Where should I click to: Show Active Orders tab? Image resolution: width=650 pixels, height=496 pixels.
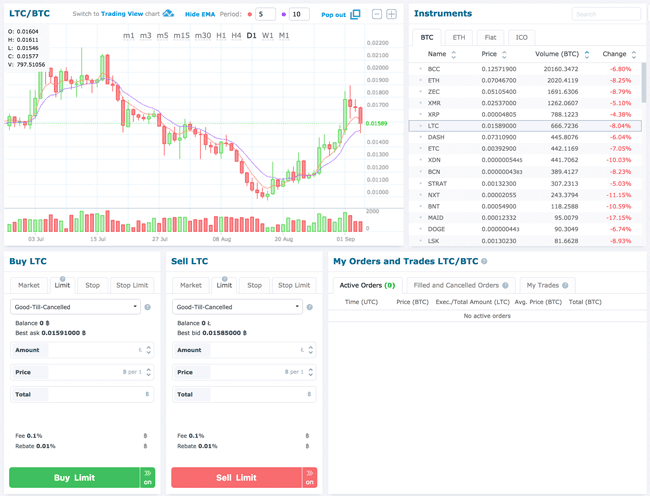click(367, 286)
